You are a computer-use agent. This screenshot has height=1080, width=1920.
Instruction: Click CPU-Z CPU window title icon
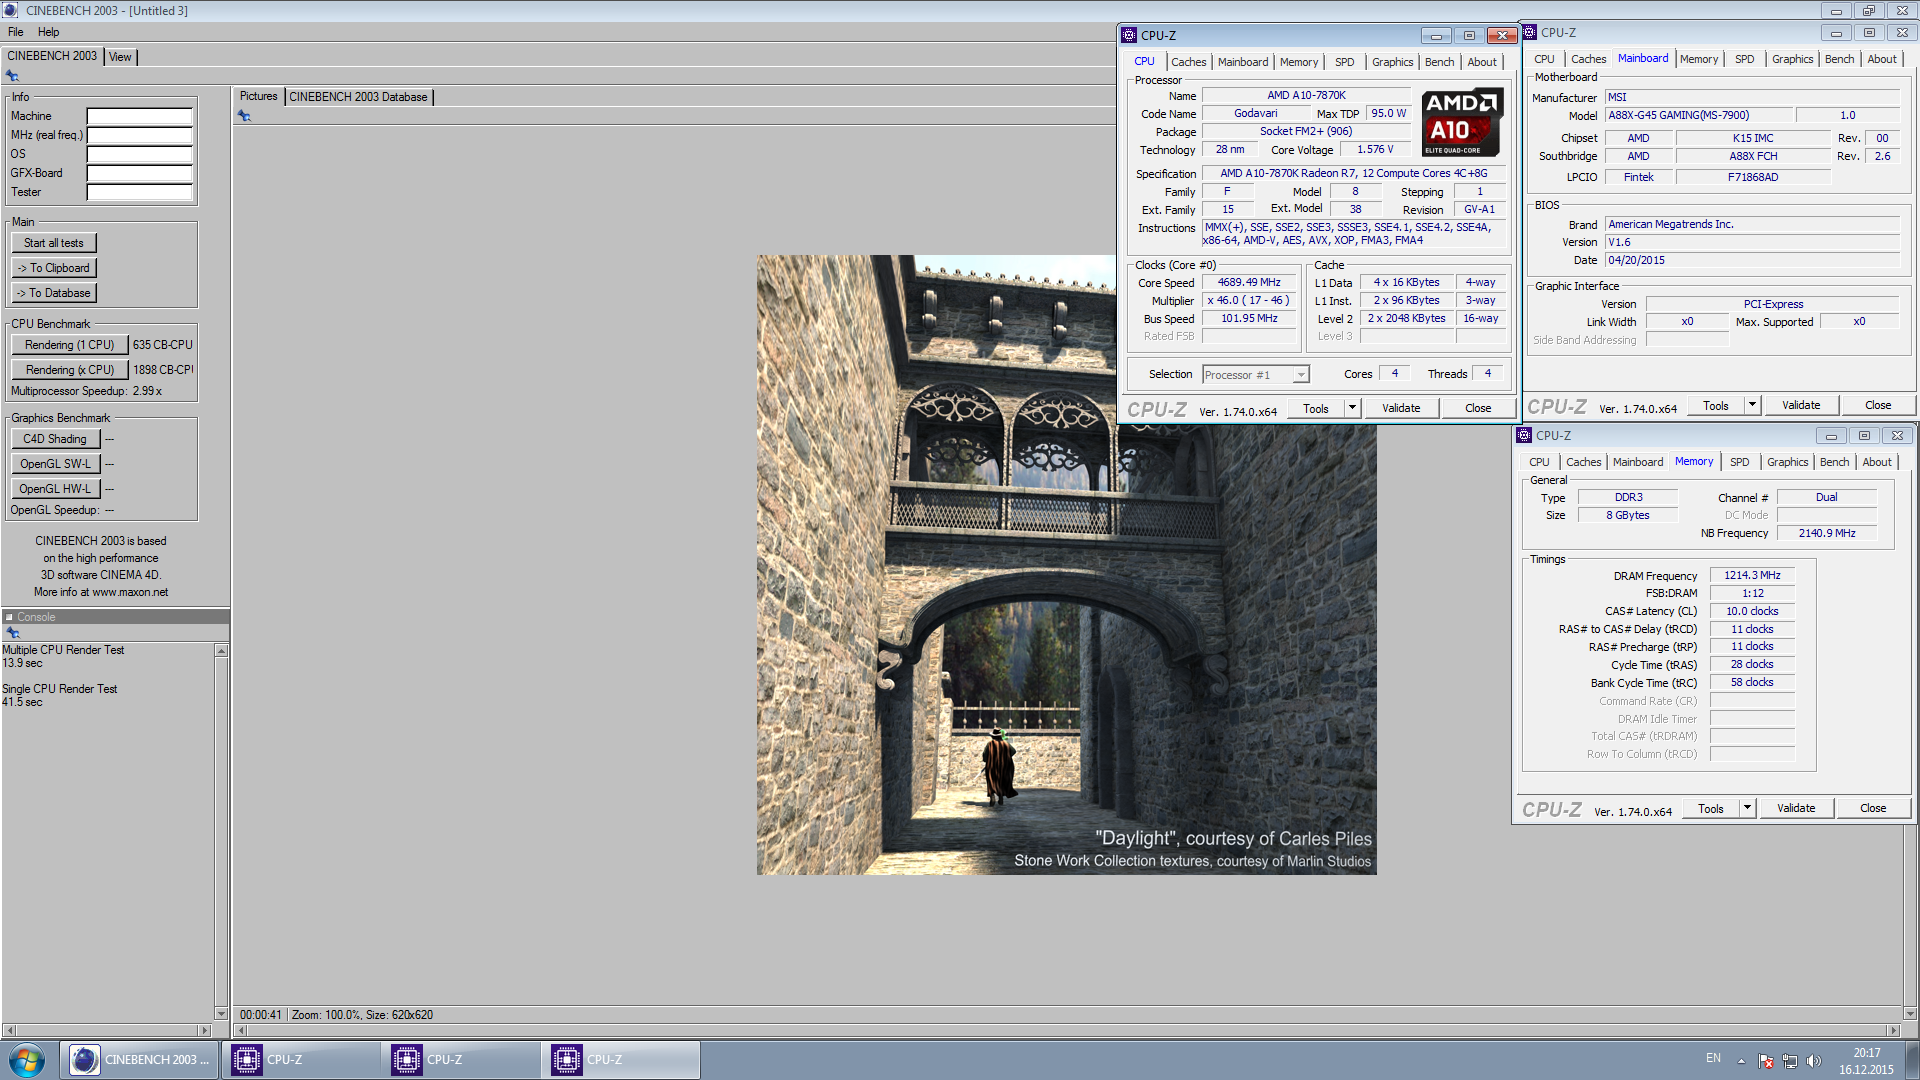1129,35
